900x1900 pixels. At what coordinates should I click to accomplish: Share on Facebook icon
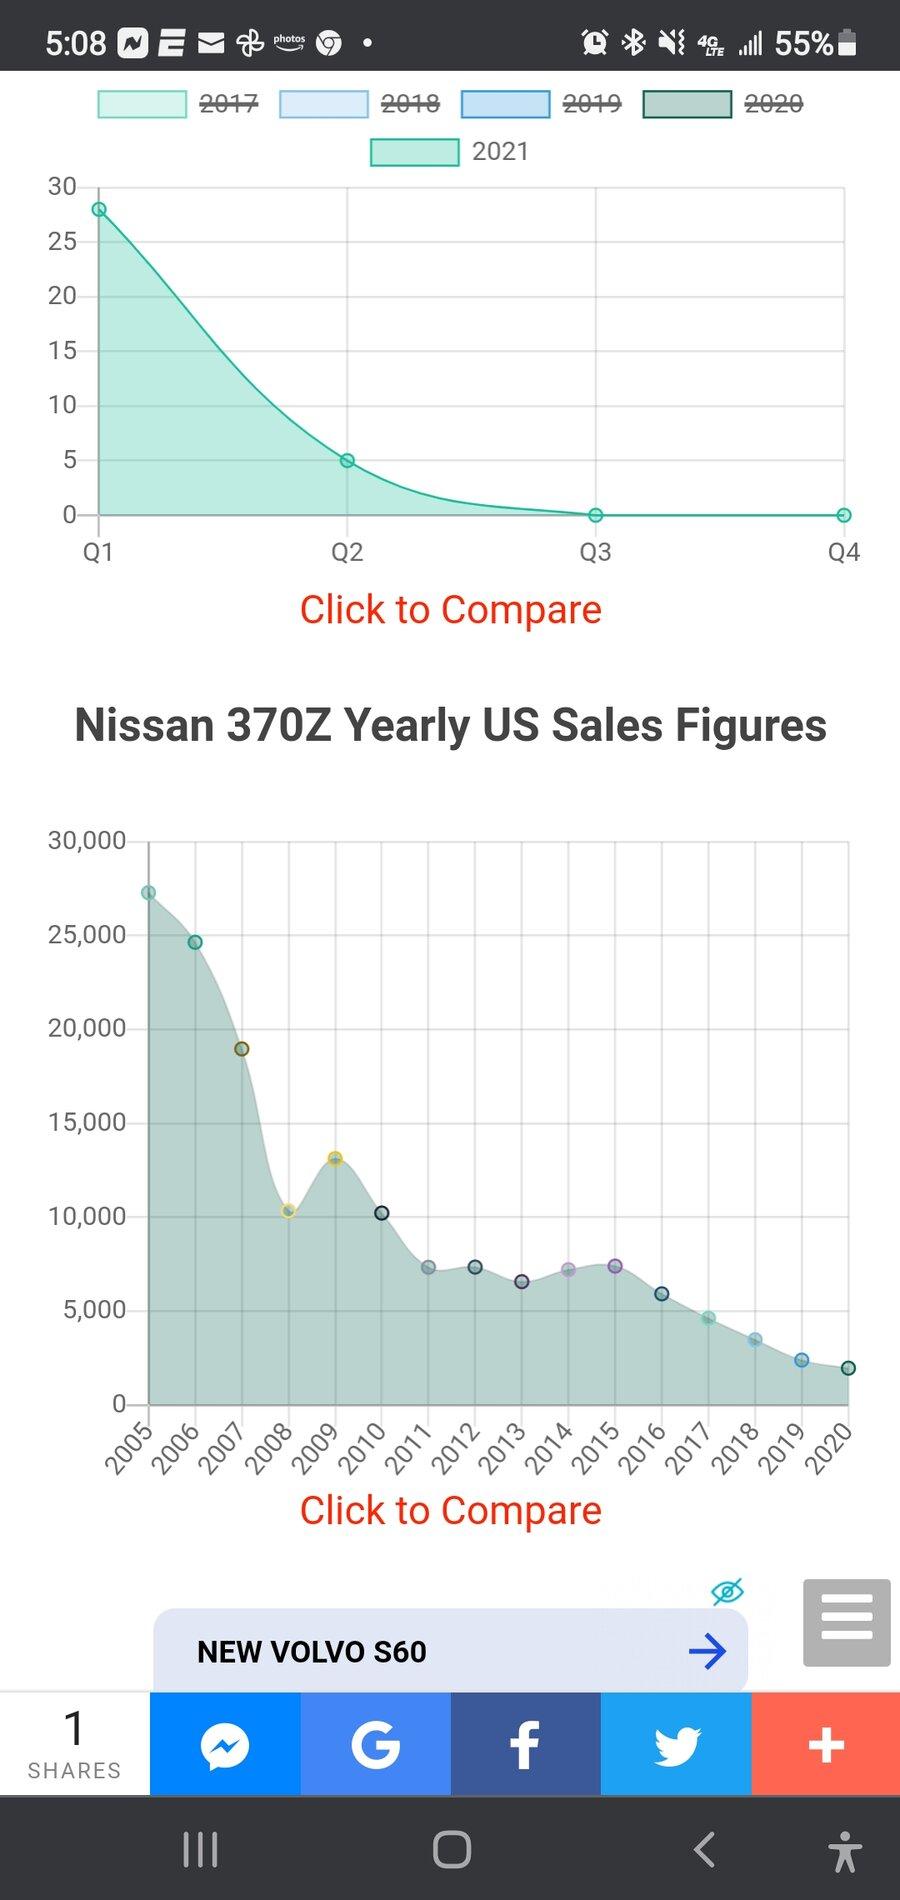[525, 1746]
